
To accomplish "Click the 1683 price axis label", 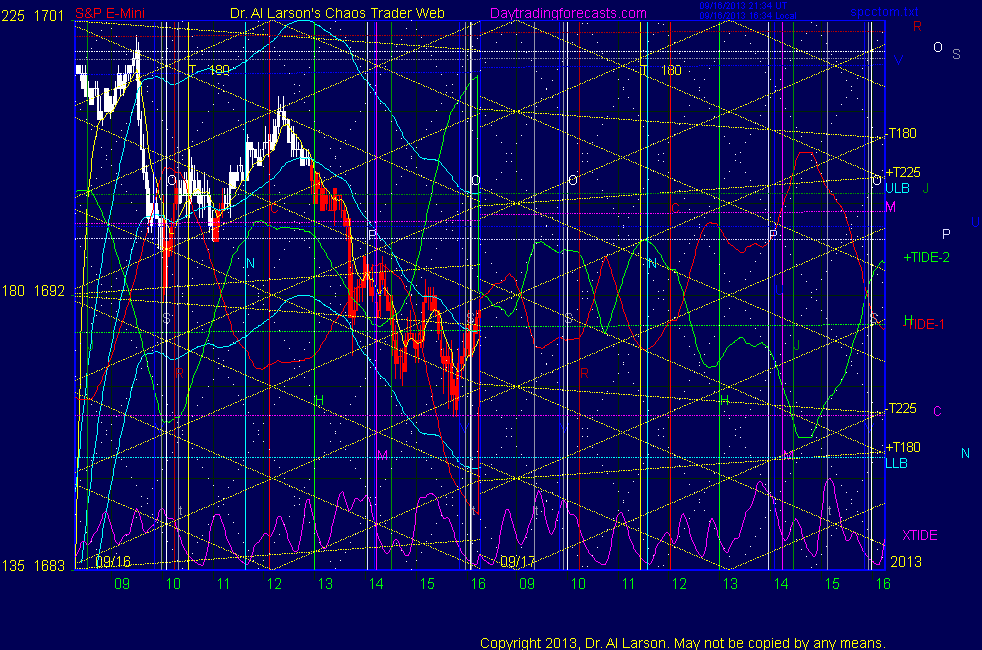I will 49,566.
